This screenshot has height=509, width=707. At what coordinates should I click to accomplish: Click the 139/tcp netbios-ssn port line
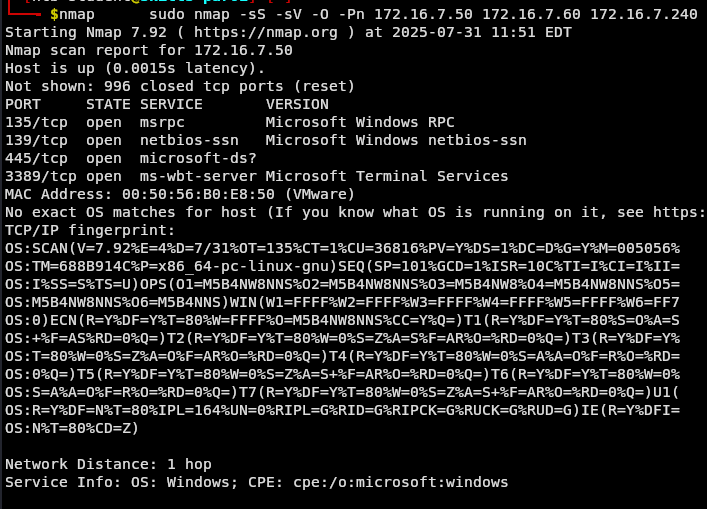(266, 140)
